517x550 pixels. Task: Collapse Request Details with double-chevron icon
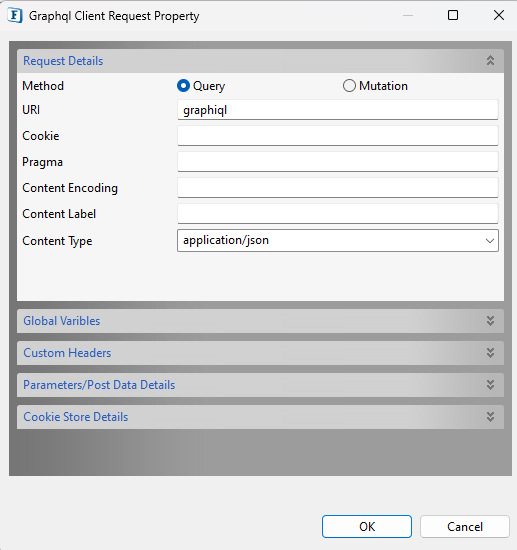[x=490, y=61]
